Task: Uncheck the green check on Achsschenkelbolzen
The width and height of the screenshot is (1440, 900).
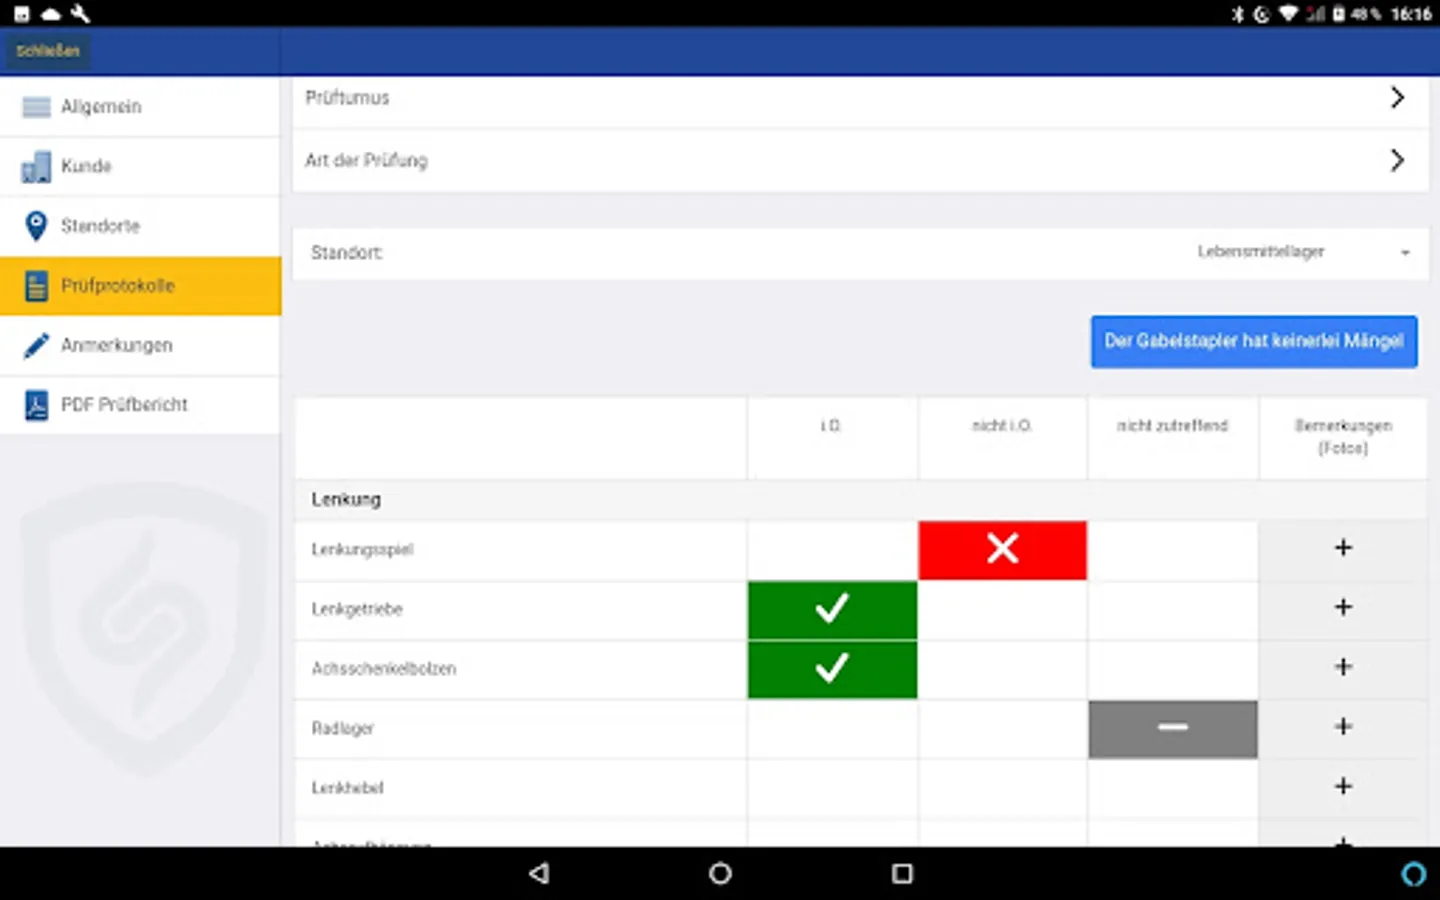Action: [832, 669]
